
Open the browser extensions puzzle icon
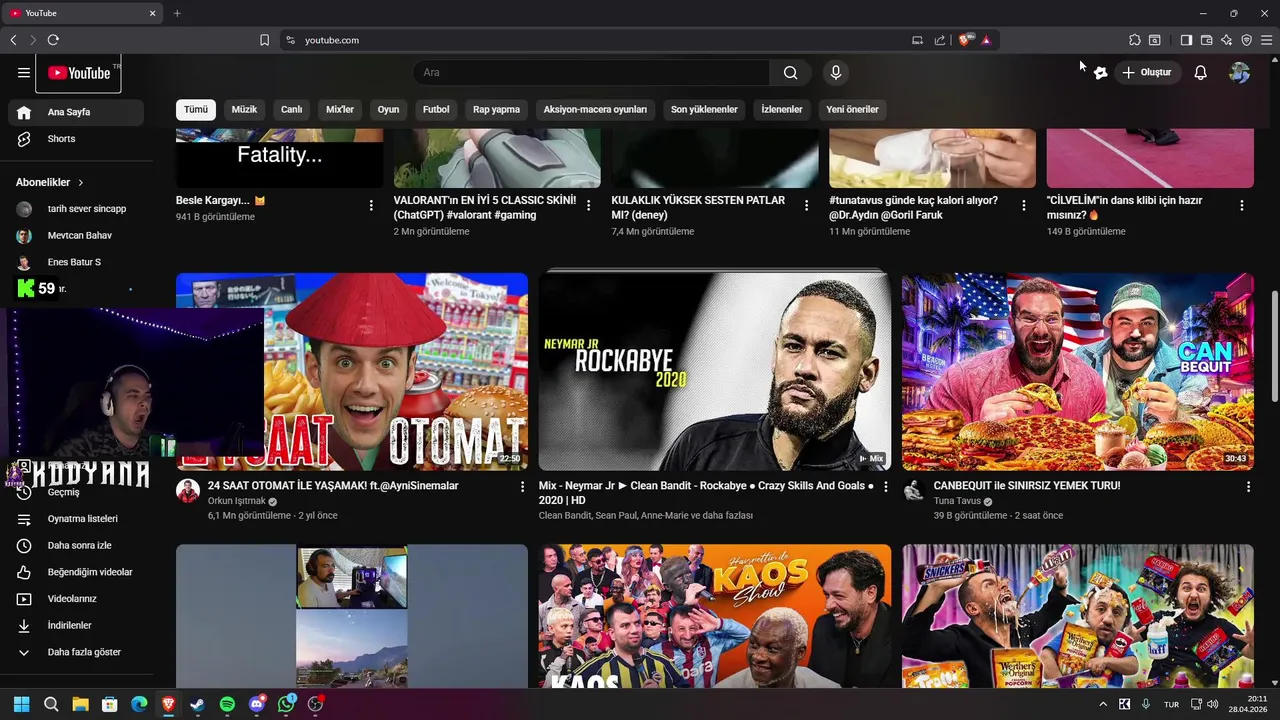[1134, 40]
